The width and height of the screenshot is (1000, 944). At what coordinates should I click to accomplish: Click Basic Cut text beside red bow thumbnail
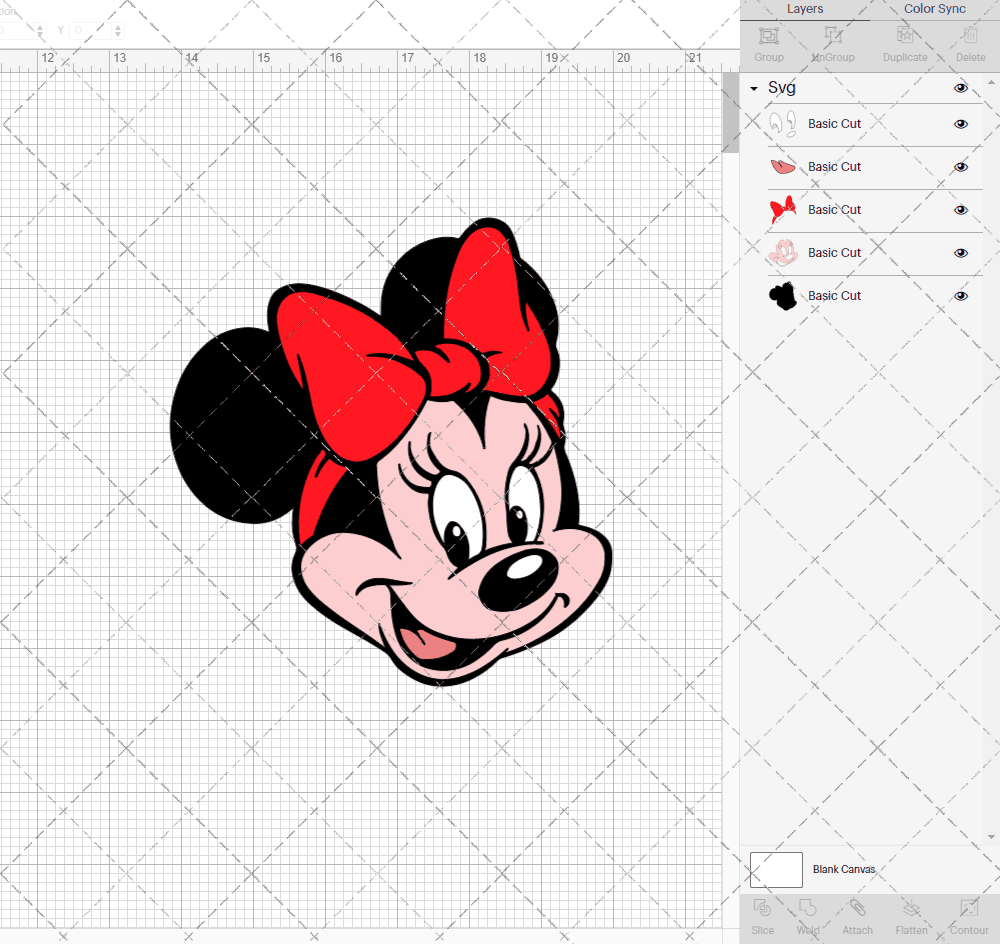coord(834,210)
